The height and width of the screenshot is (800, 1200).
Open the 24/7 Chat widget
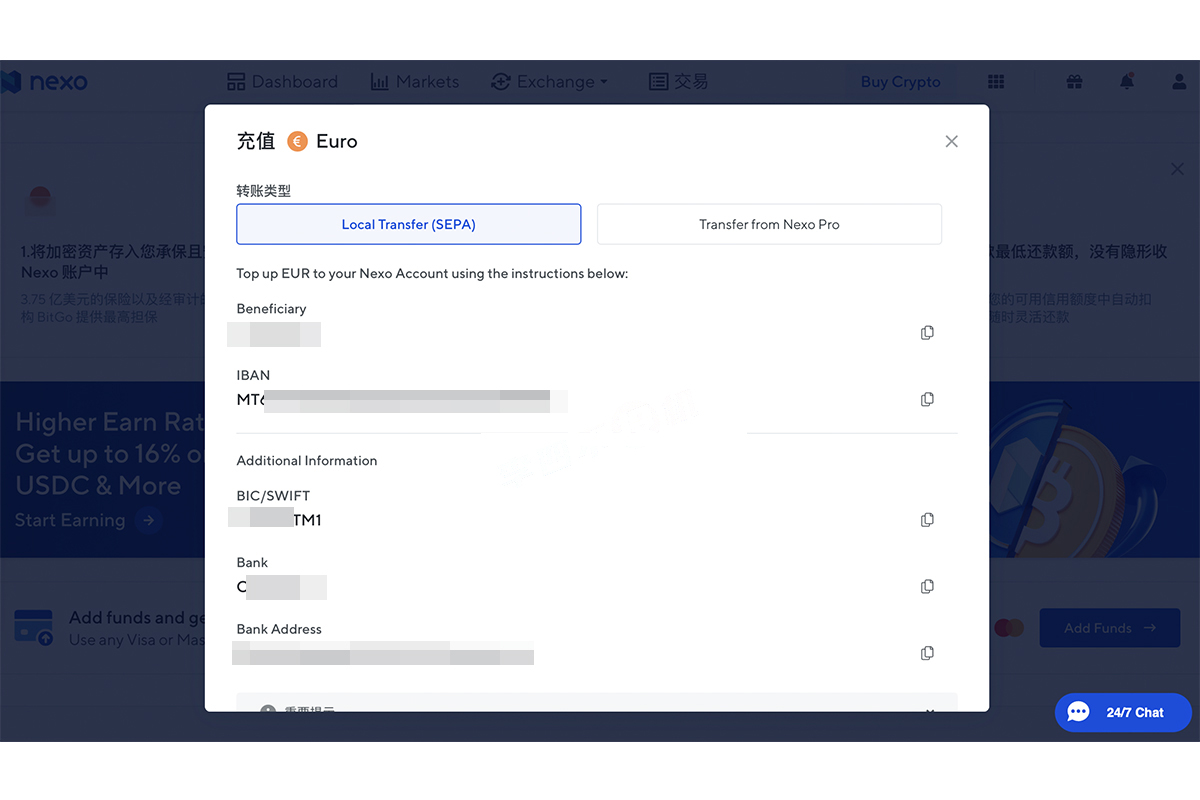point(1123,713)
